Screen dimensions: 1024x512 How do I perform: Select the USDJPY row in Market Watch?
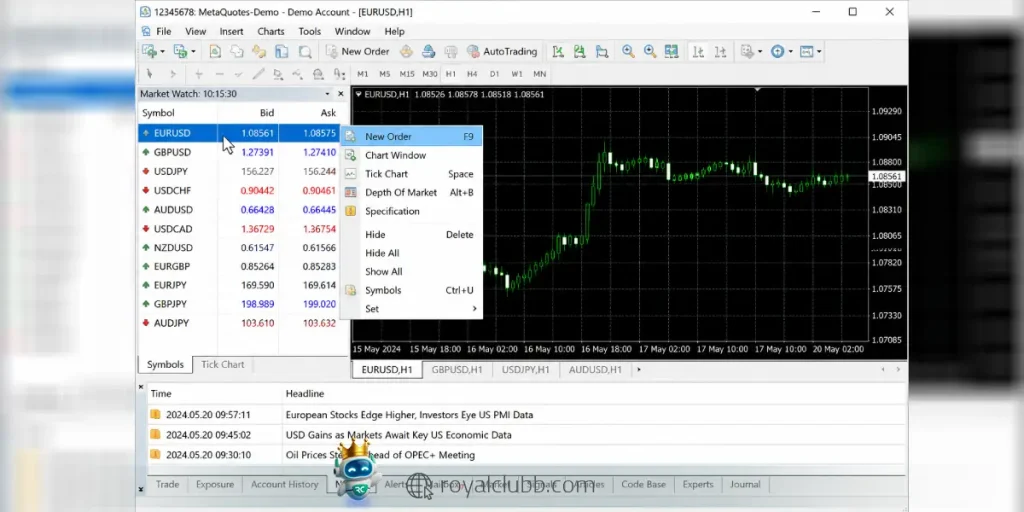pyautogui.click(x=239, y=171)
